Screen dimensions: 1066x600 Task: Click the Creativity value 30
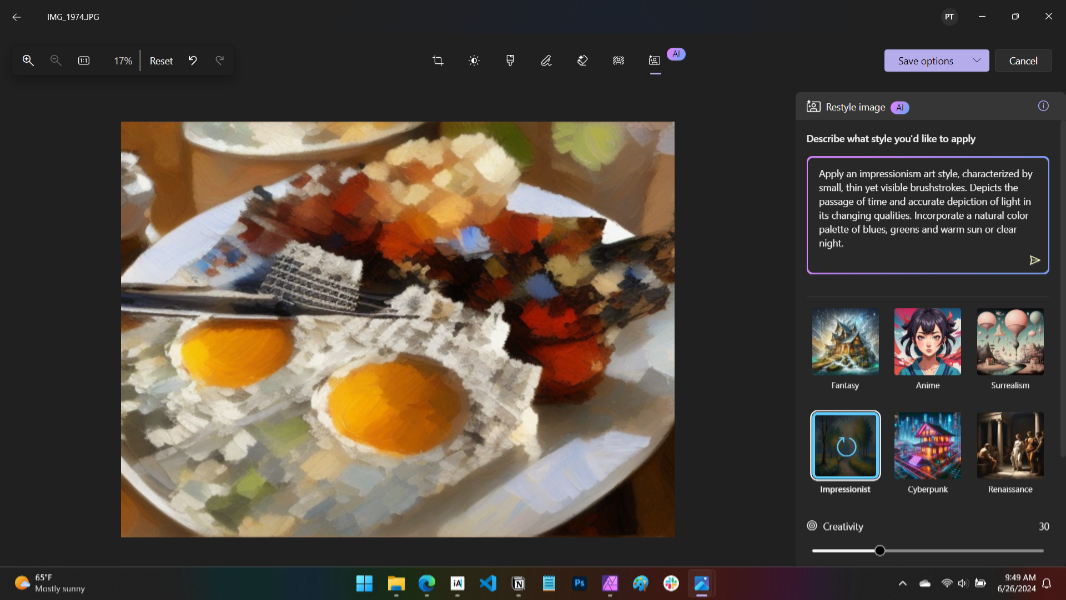point(1044,527)
